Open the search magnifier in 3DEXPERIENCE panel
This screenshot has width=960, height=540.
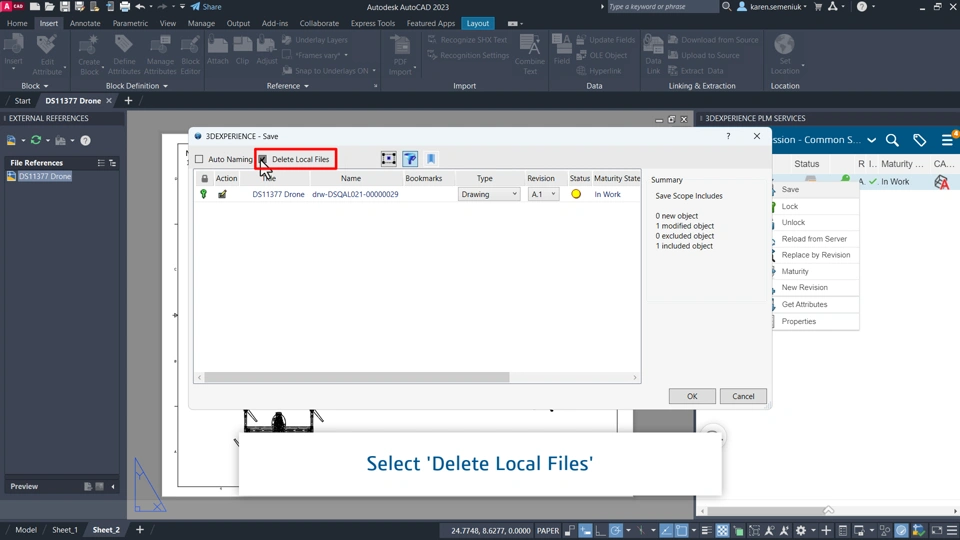click(x=892, y=140)
